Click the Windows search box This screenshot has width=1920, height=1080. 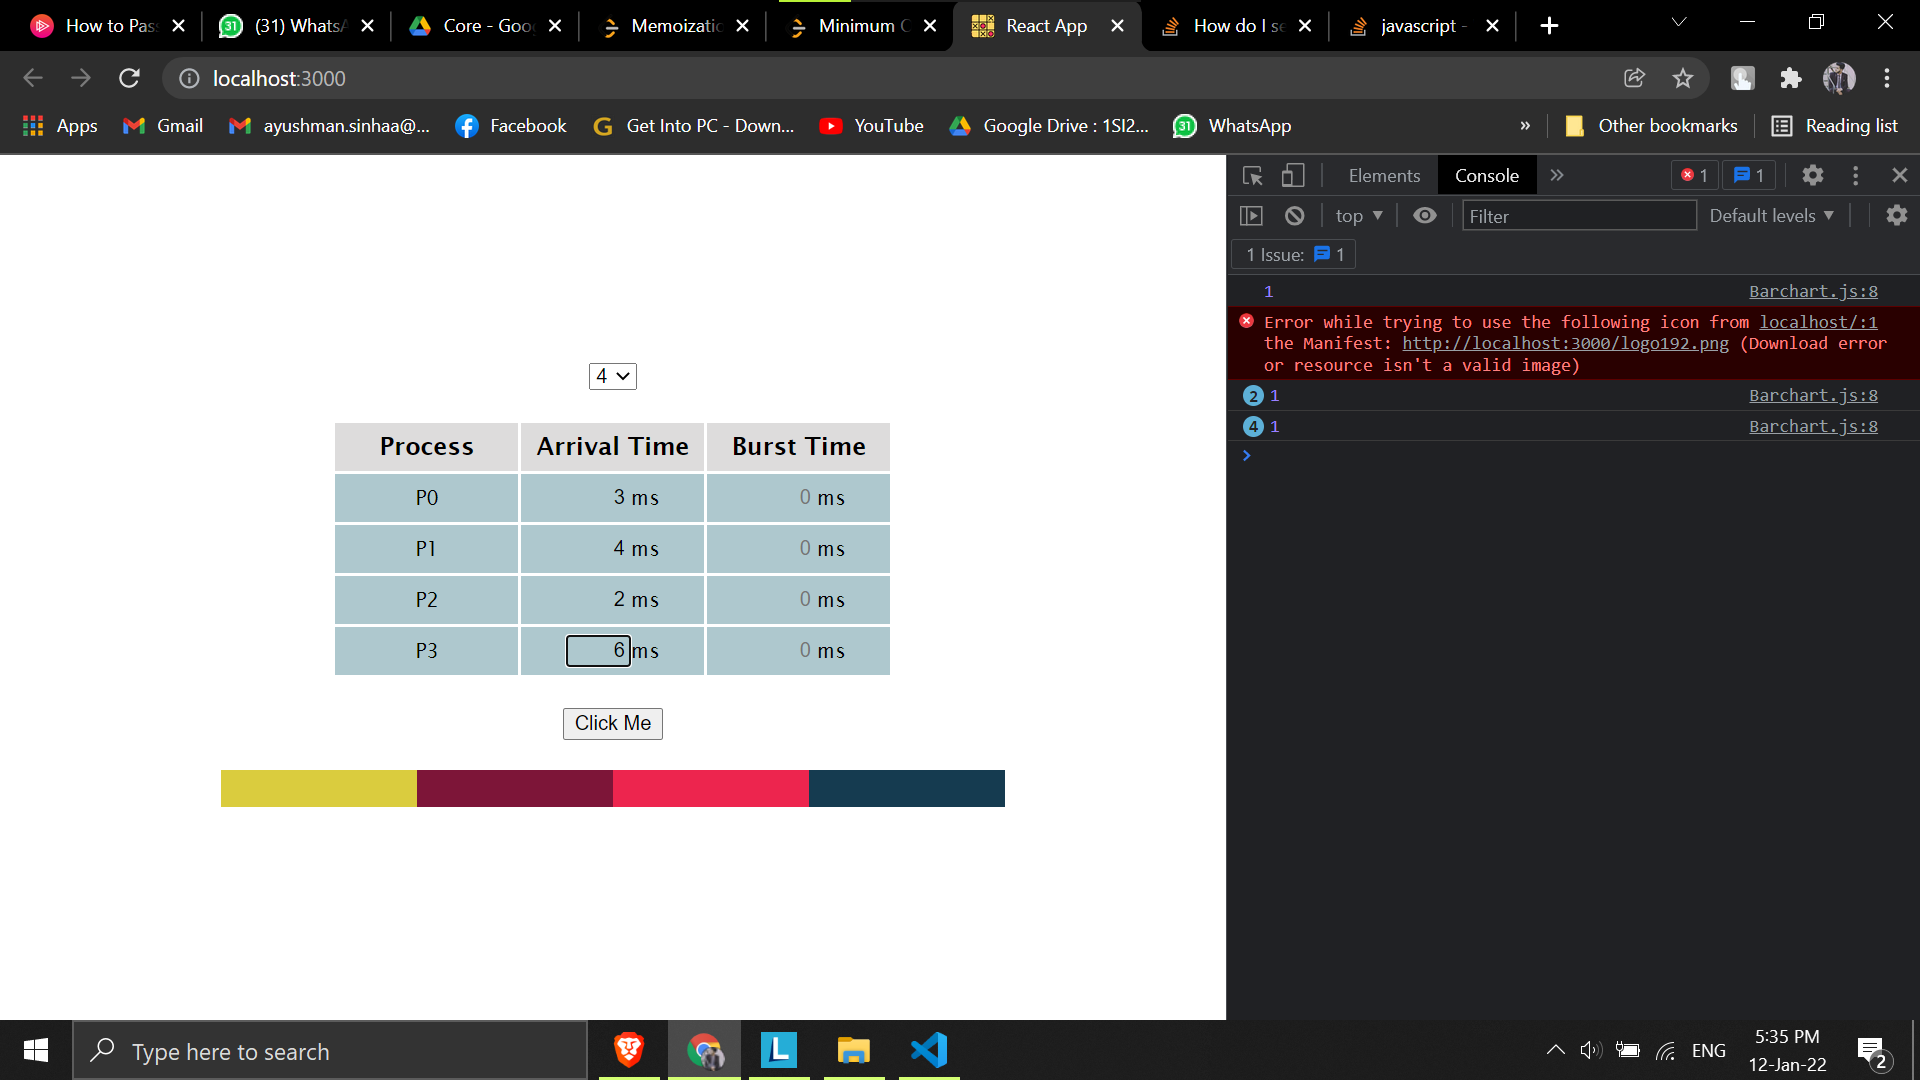[x=330, y=1051]
